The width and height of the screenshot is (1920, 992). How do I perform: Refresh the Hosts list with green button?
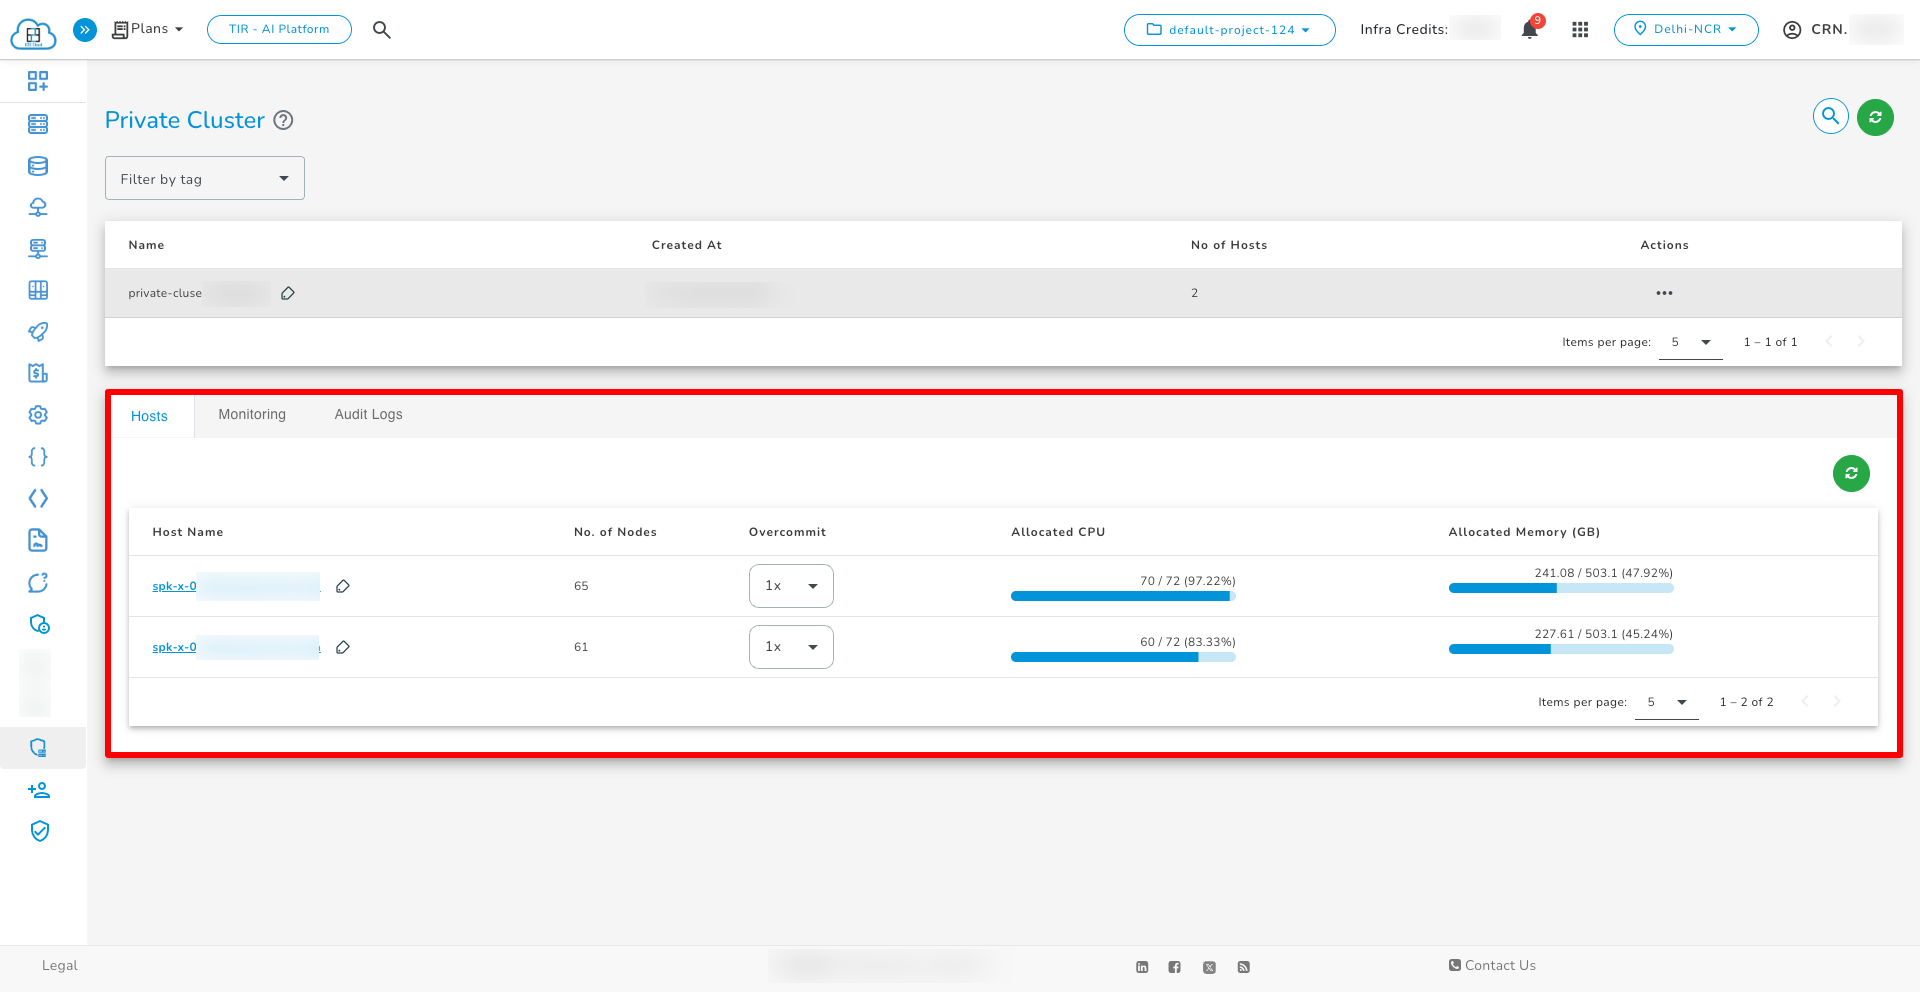coord(1851,473)
